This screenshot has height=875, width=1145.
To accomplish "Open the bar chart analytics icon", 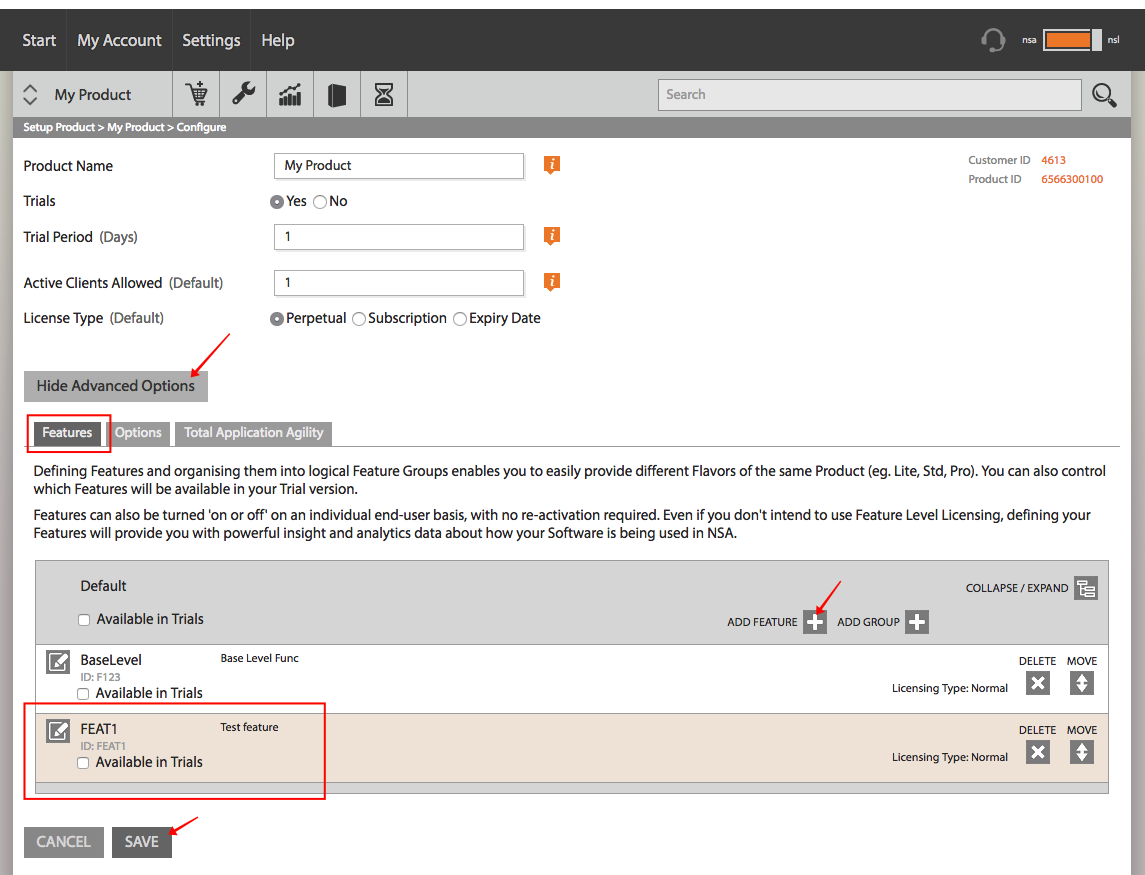I will (290, 94).
